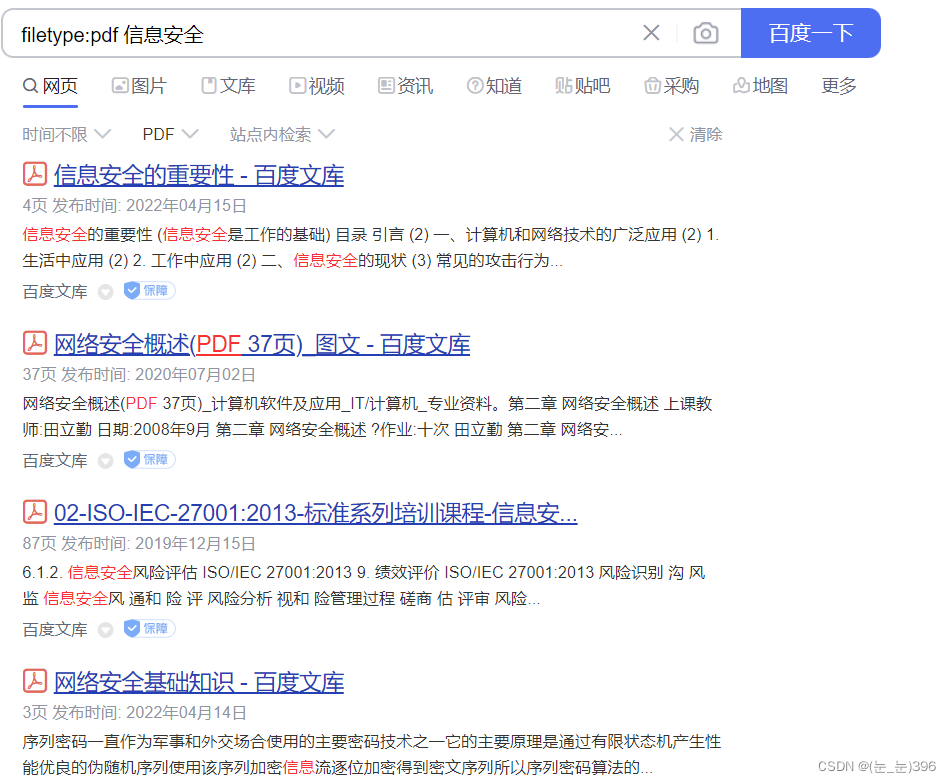Click the 保障 badge under 信息安全的重要性
951x783 pixels.
pos(149,291)
